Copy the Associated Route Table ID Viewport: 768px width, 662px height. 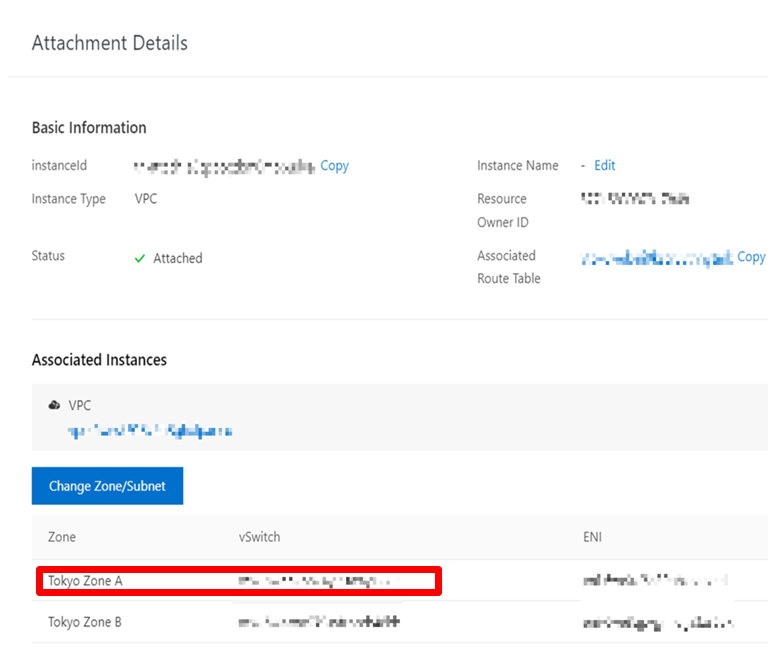point(751,257)
